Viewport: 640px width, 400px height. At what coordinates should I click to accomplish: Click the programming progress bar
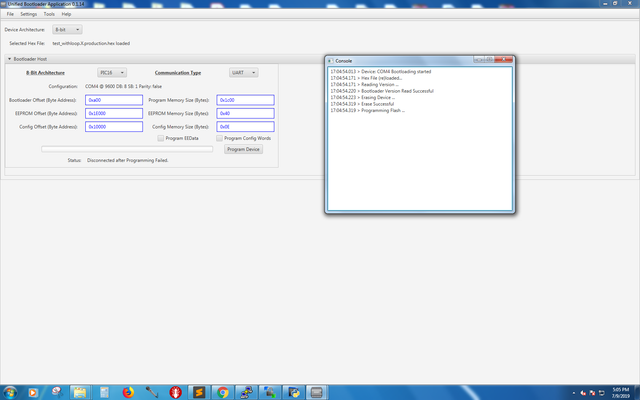point(127,149)
